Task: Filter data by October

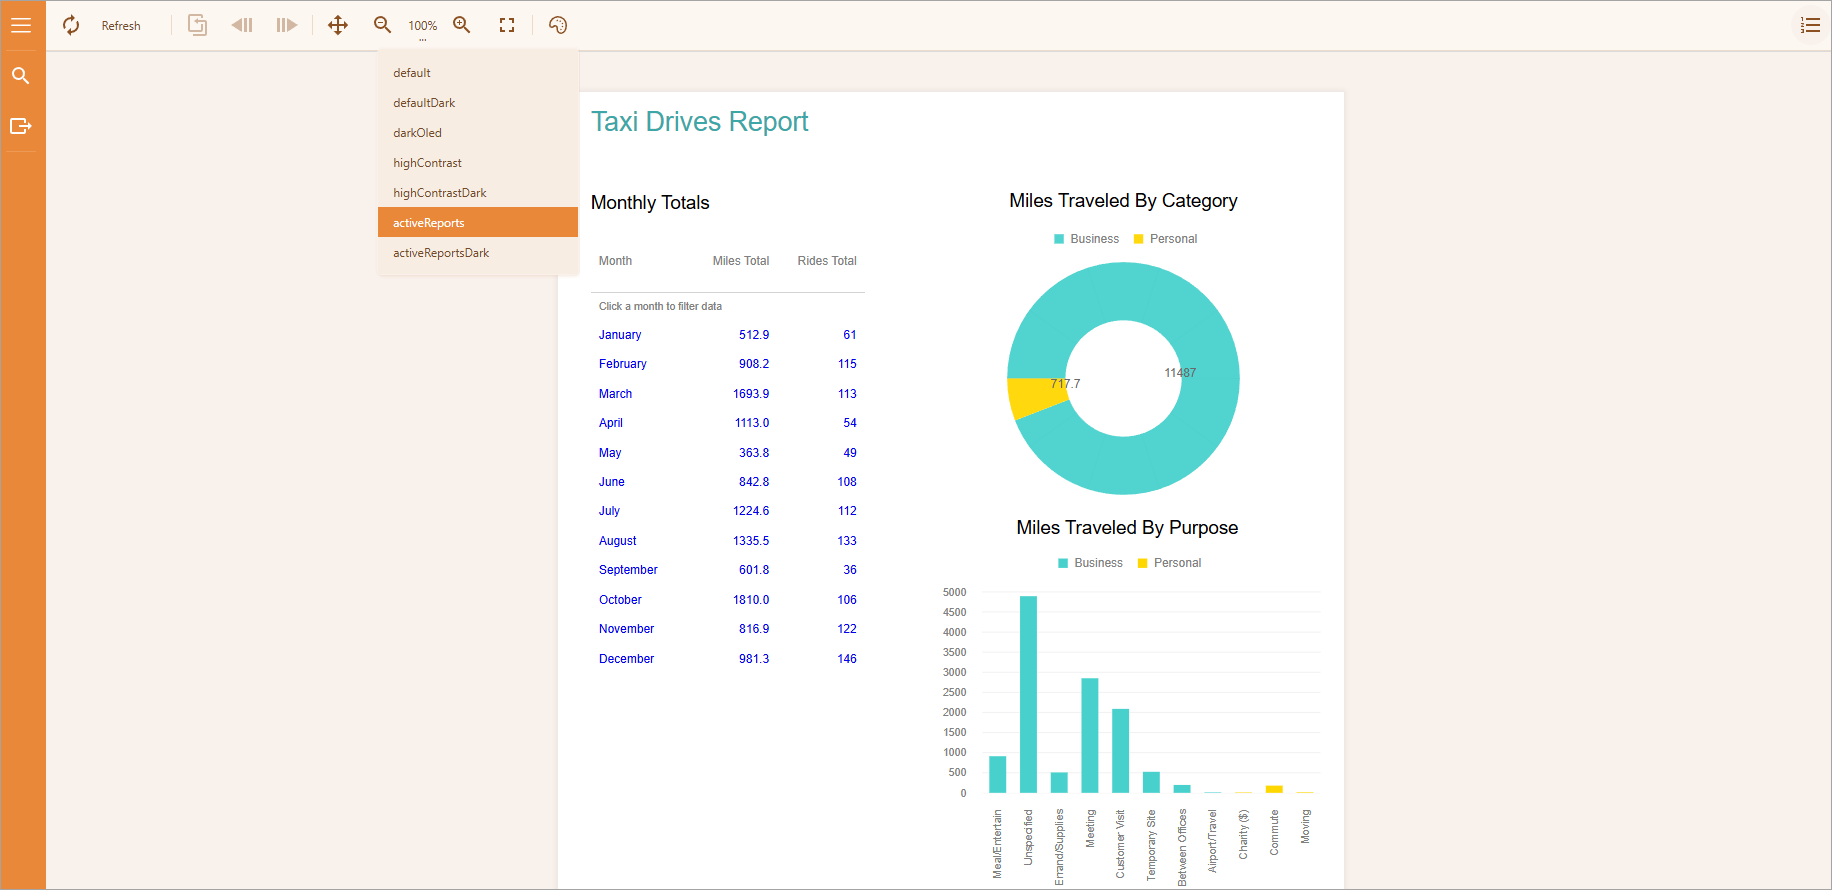Action: click(x=620, y=600)
